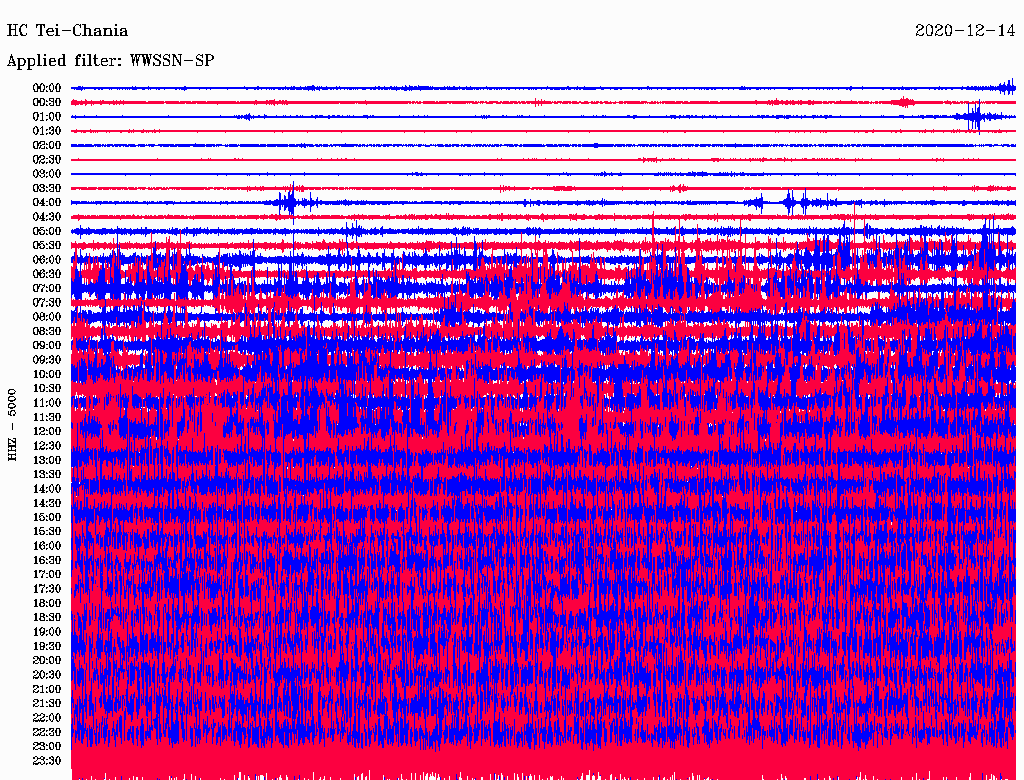The width and height of the screenshot is (1024, 780).
Task: Select the 01:00 time label
Action: pos(47,116)
